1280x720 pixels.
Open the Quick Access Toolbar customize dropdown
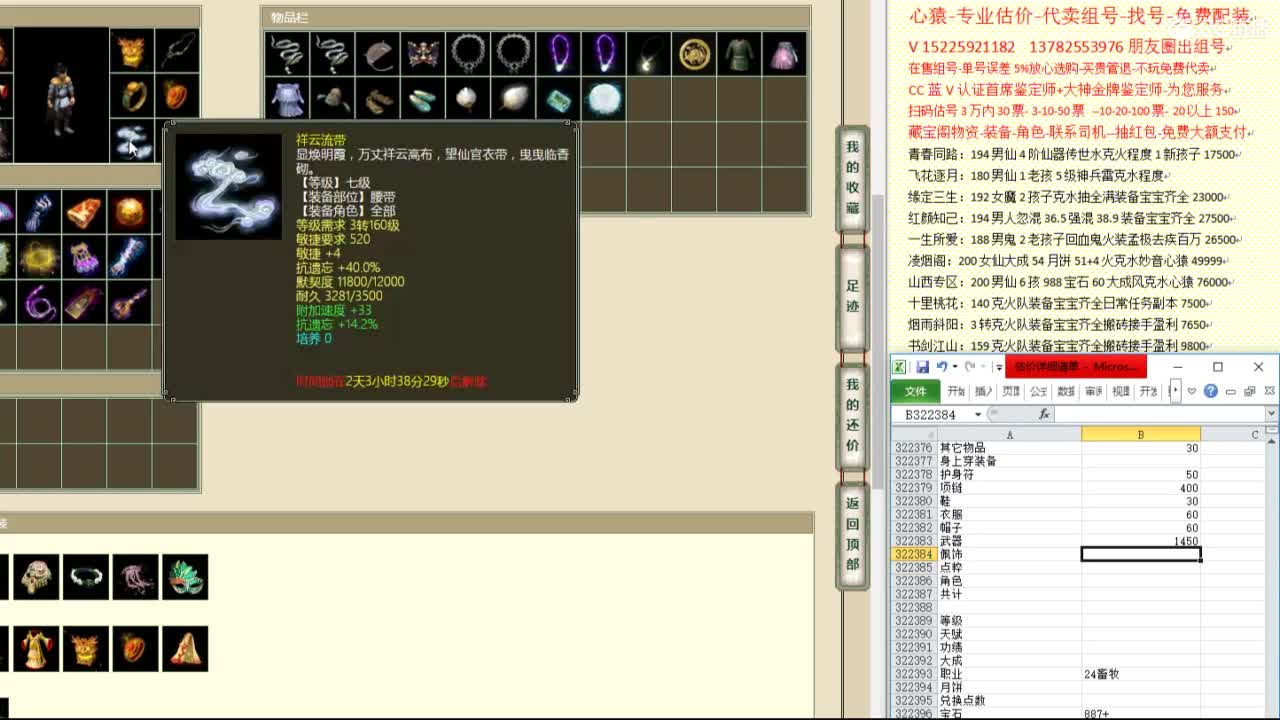[999, 367]
